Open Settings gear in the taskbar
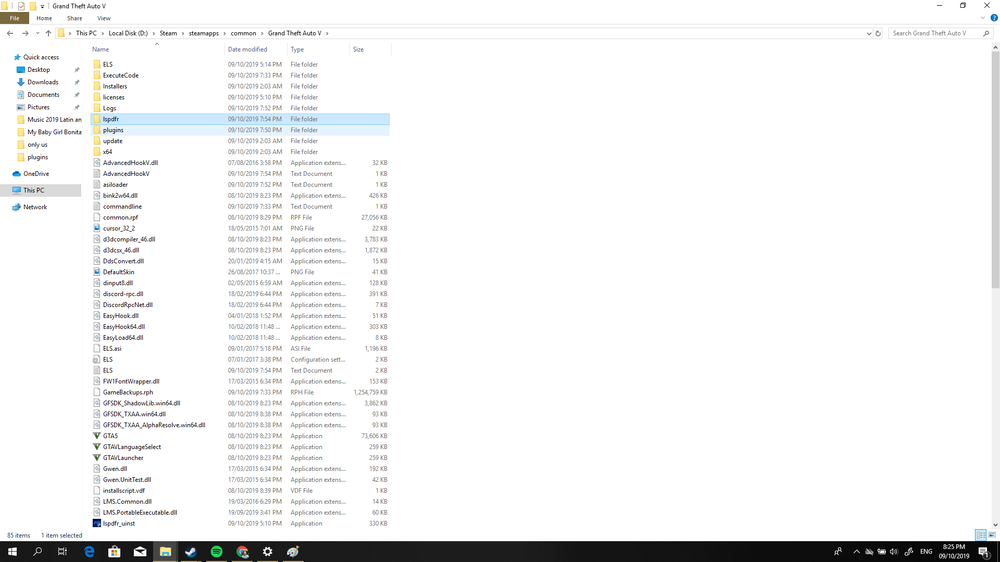This screenshot has width=1000, height=562. 267,552
